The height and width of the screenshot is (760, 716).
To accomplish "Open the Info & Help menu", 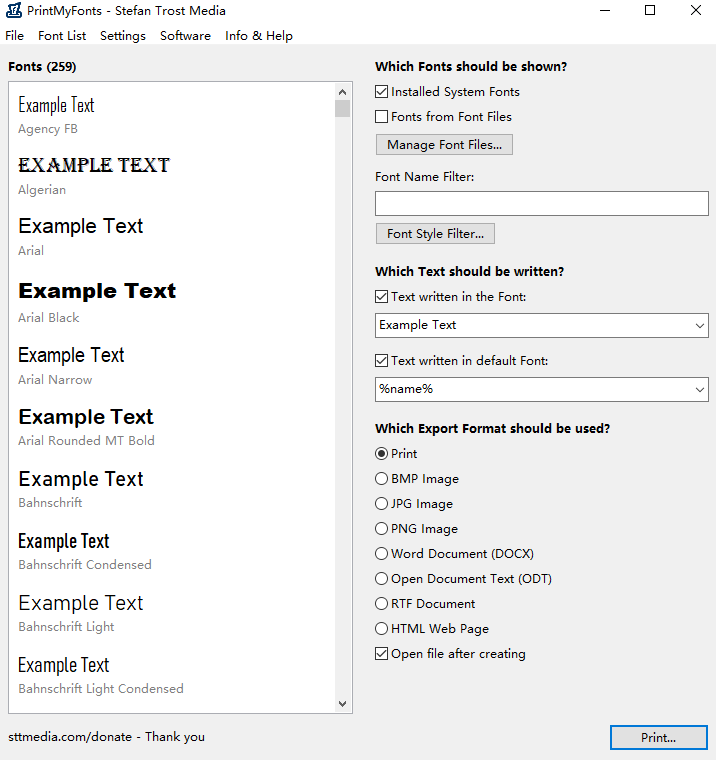I will point(258,36).
